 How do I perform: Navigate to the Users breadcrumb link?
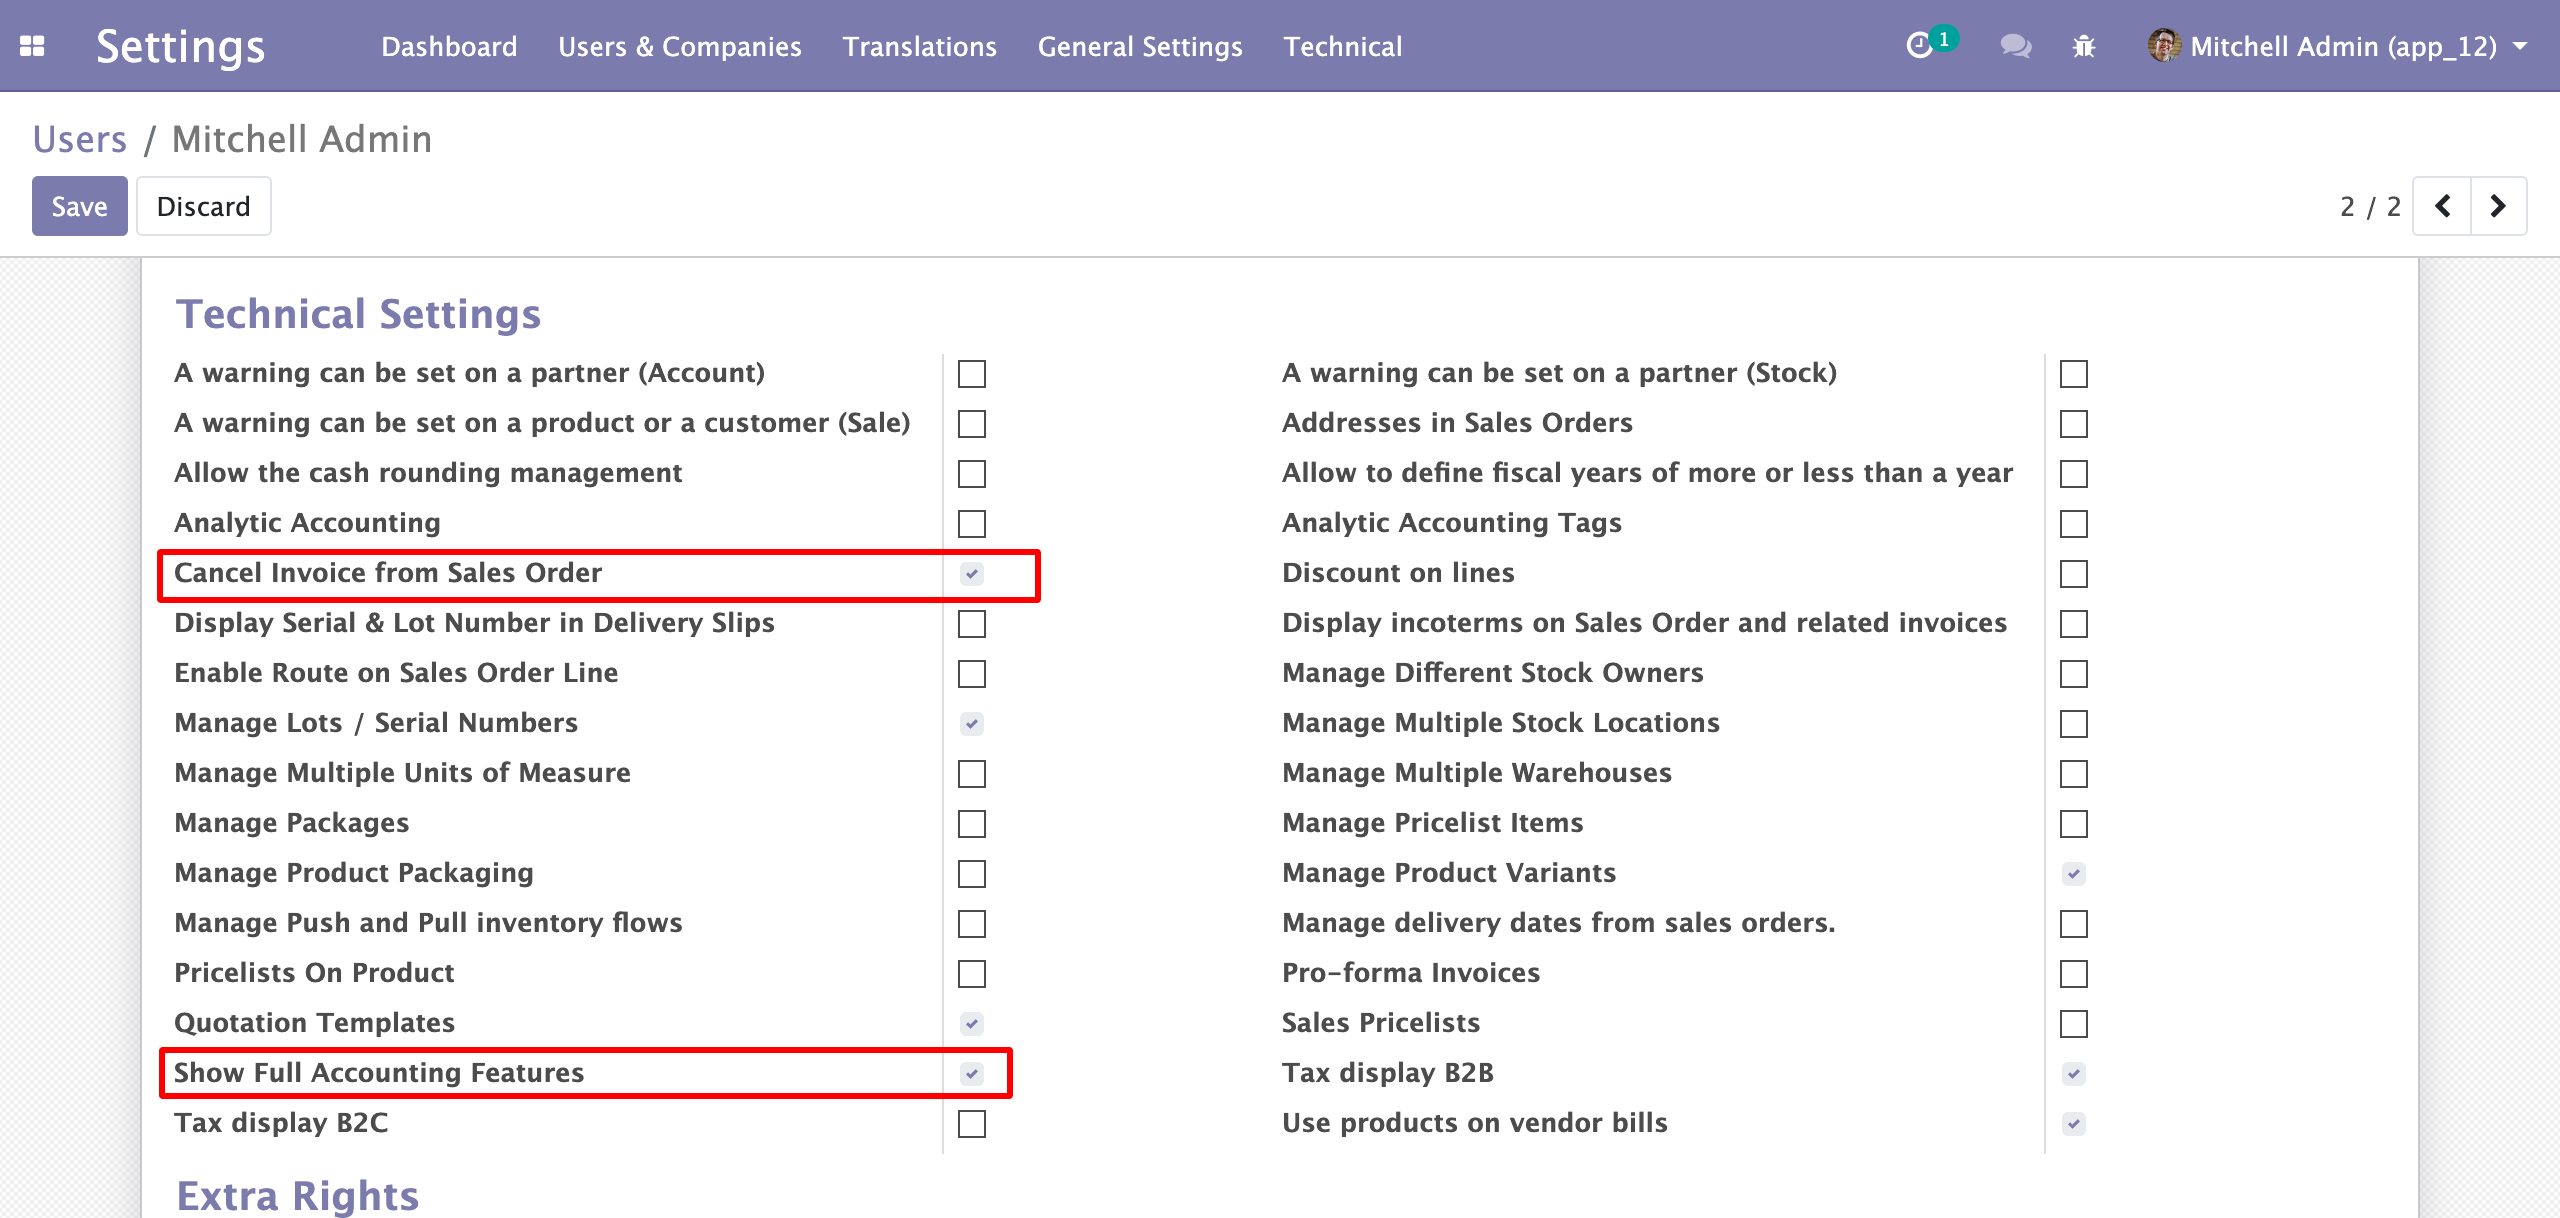[80, 139]
